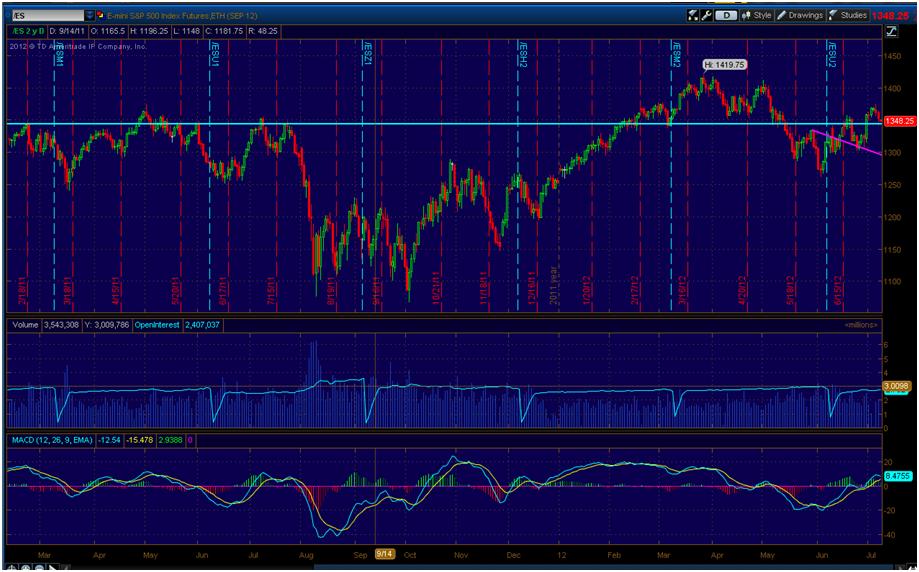Click the /ESZ1 contract rollover label
919x572 pixels.
(x=367, y=53)
